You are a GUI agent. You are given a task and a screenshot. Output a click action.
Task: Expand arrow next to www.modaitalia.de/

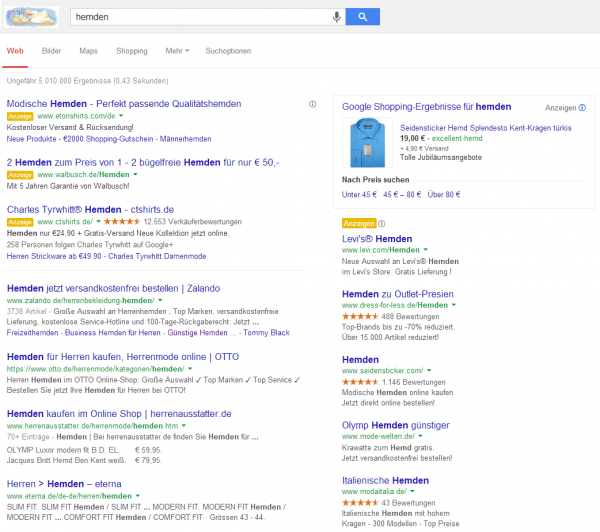point(412,491)
